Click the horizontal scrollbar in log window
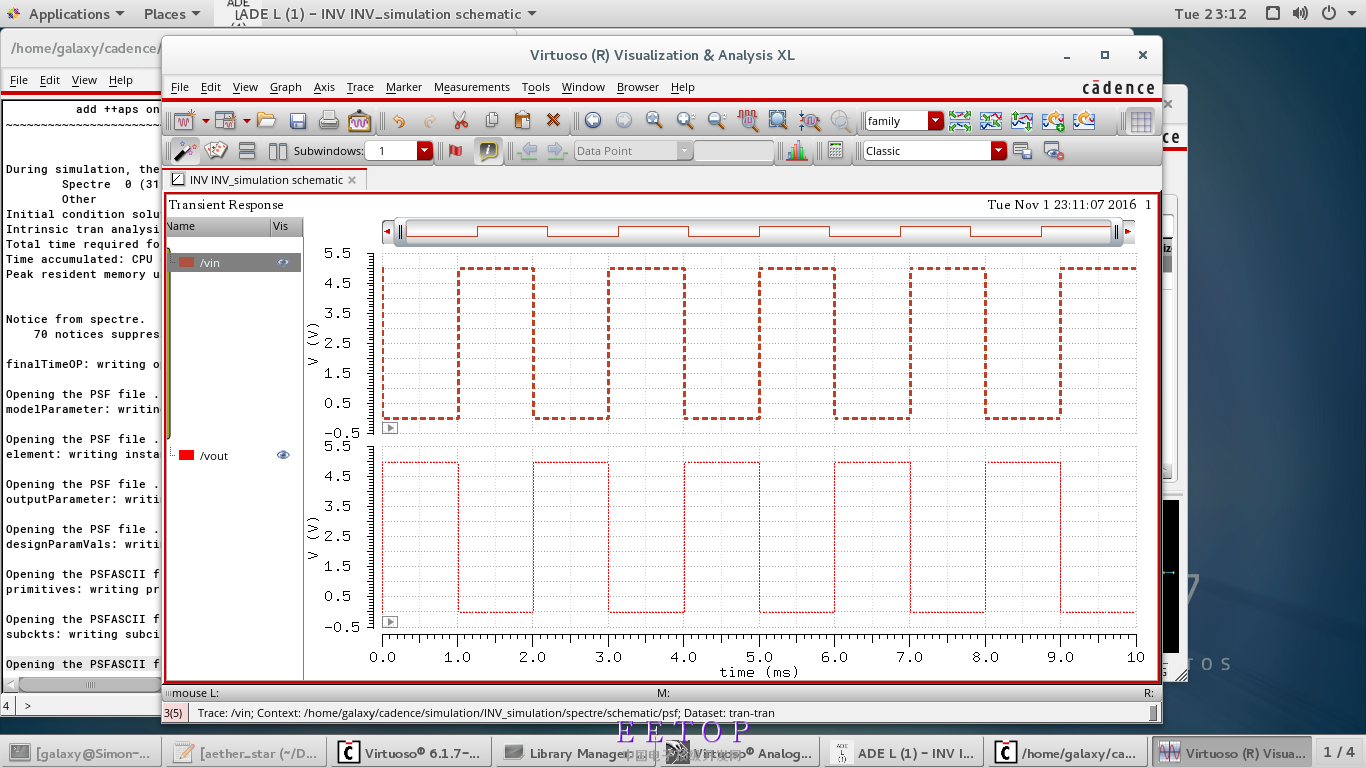Image resolution: width=1366 pixels, height=768 pixels. tap(90, 684)
